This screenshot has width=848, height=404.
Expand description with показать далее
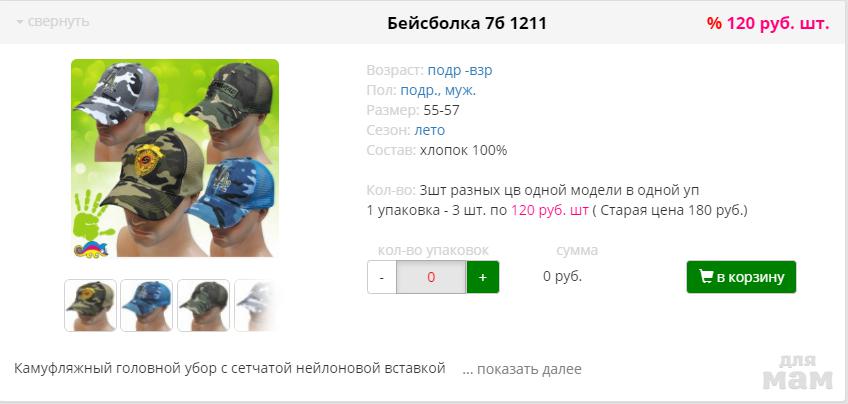(x=522, y=369)
